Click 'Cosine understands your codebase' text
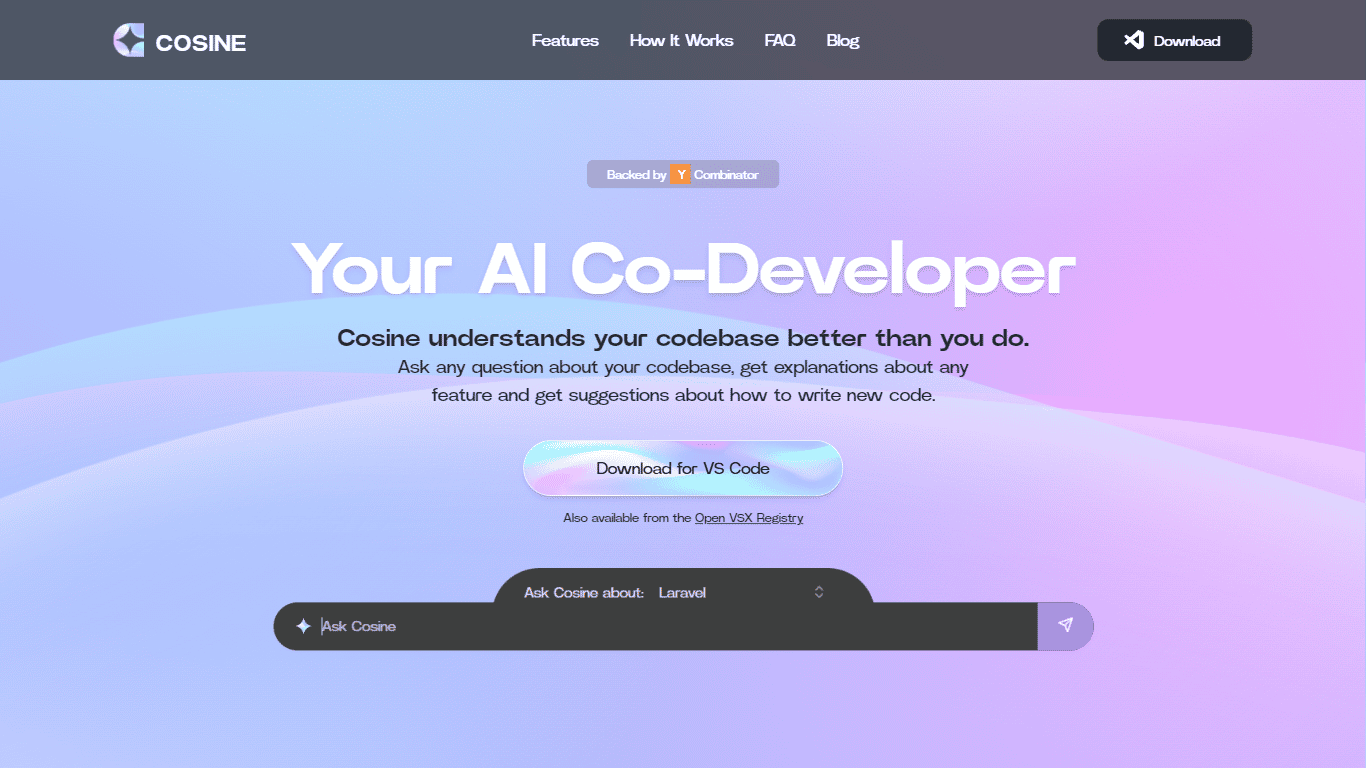The width and height of the screenshot is (1366, 768). pyautogui.click(x=683, y=338)
